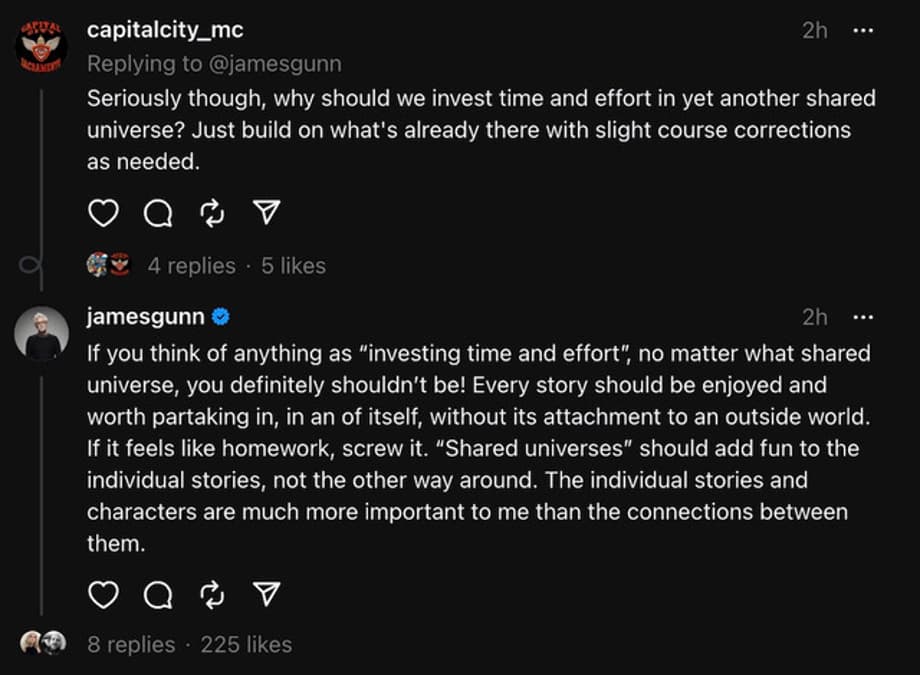
Task: Open jamesgunn profile picture
Action: (42, 332)
